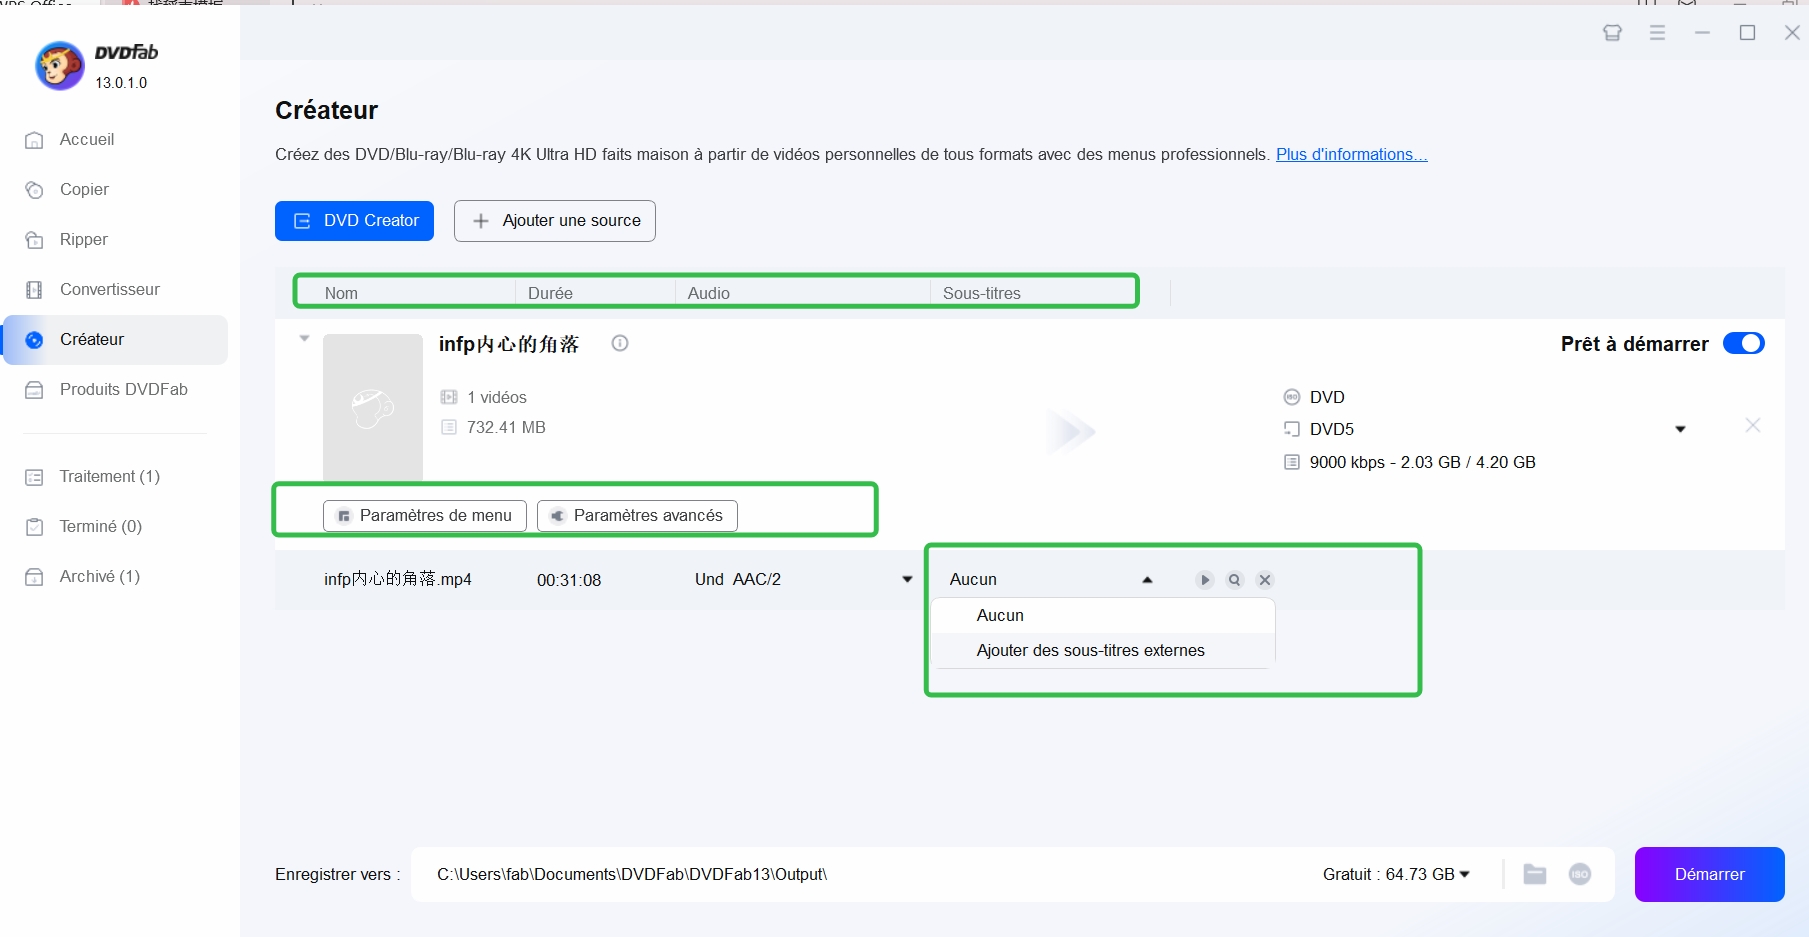Choose ISO output icon
1809x937 pixels.
[1580, 875]
